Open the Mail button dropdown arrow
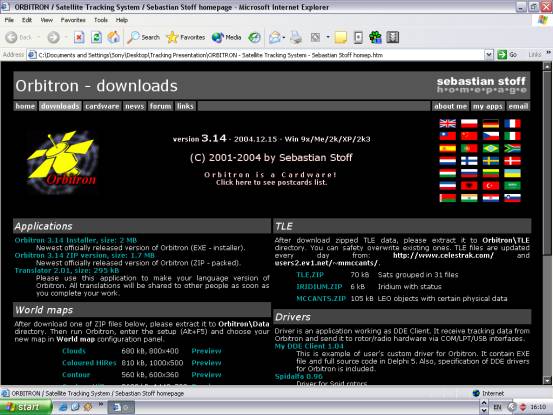 284,37
